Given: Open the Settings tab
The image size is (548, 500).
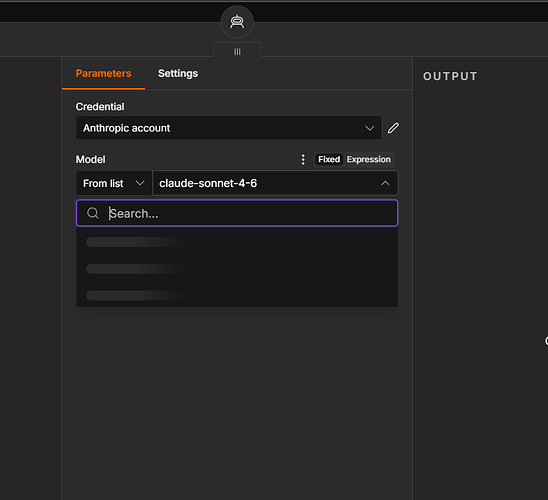Looking at the screenshot, I should point(178,73).
